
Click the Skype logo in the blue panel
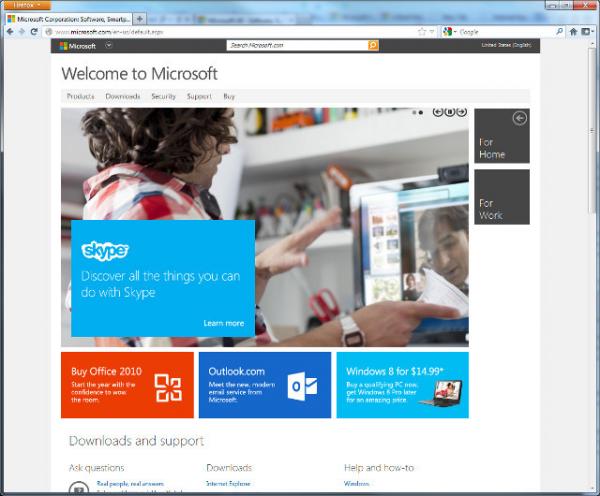coord(105,251)
